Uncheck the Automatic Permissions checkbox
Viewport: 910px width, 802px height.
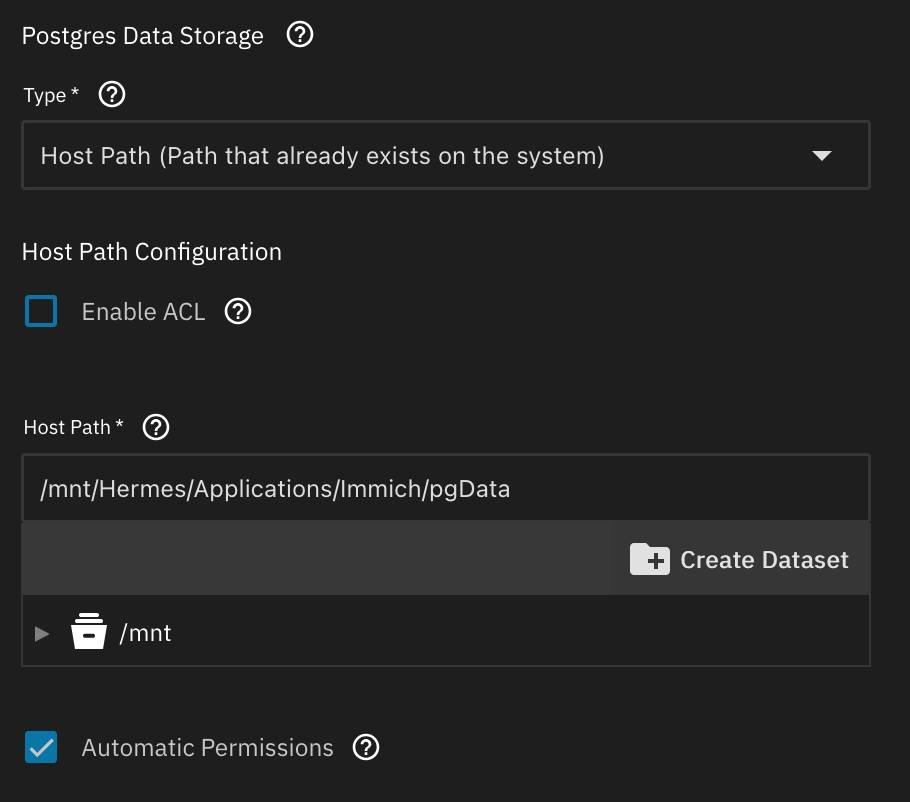(x=41, y=747)
